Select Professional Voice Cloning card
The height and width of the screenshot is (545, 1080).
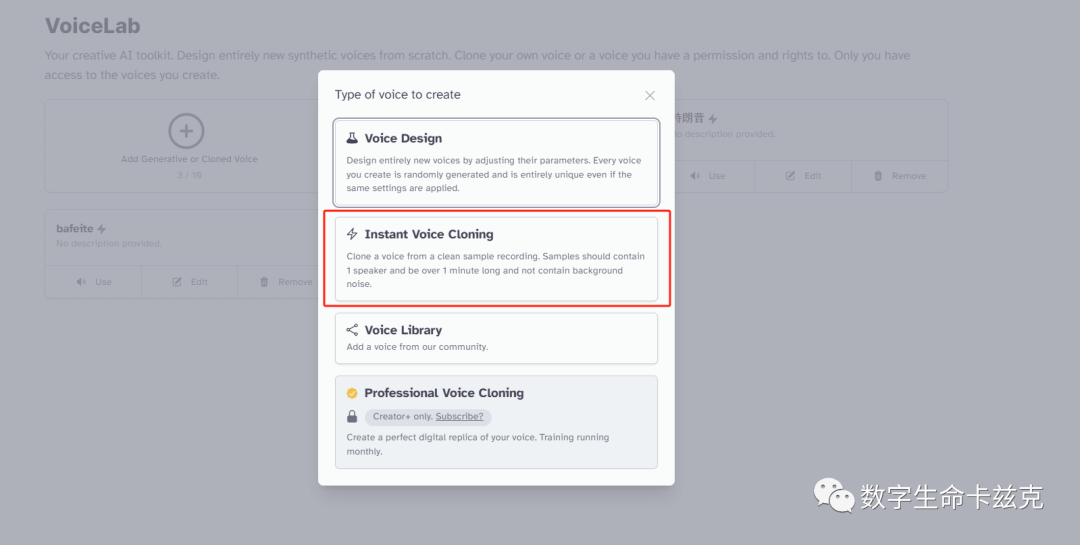496,422
